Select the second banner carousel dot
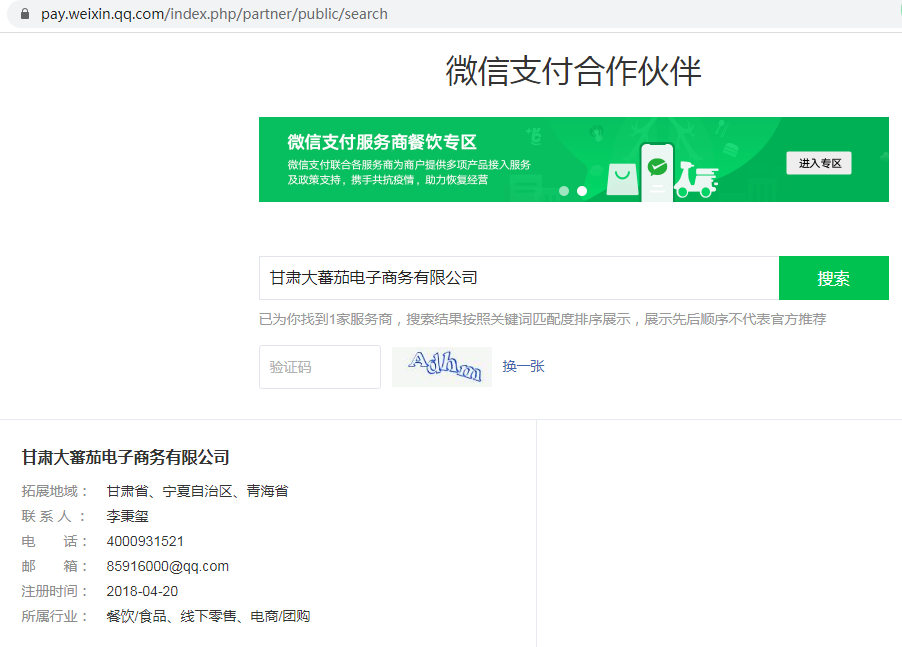This screenshot has width=902, height=647. pyautogui.click(x=582, y=191)
